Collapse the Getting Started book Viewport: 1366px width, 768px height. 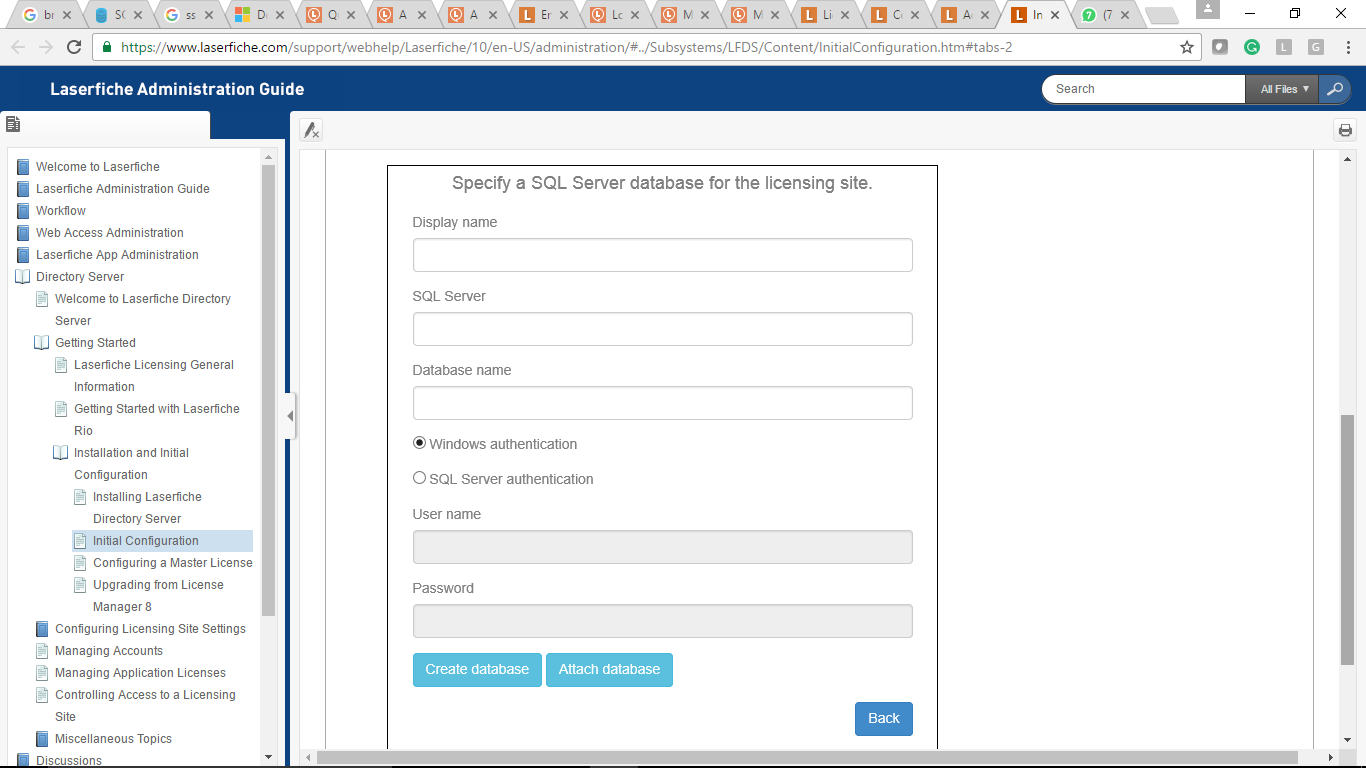(x=42, y=343)
